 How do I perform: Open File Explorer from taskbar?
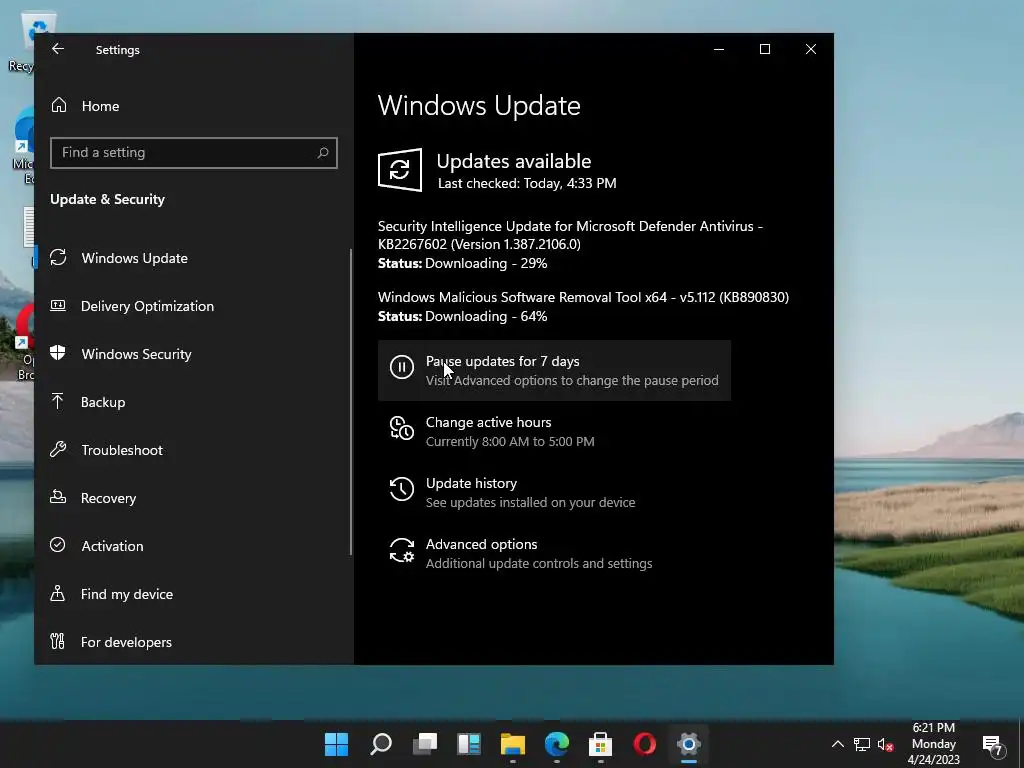[513, 744]
